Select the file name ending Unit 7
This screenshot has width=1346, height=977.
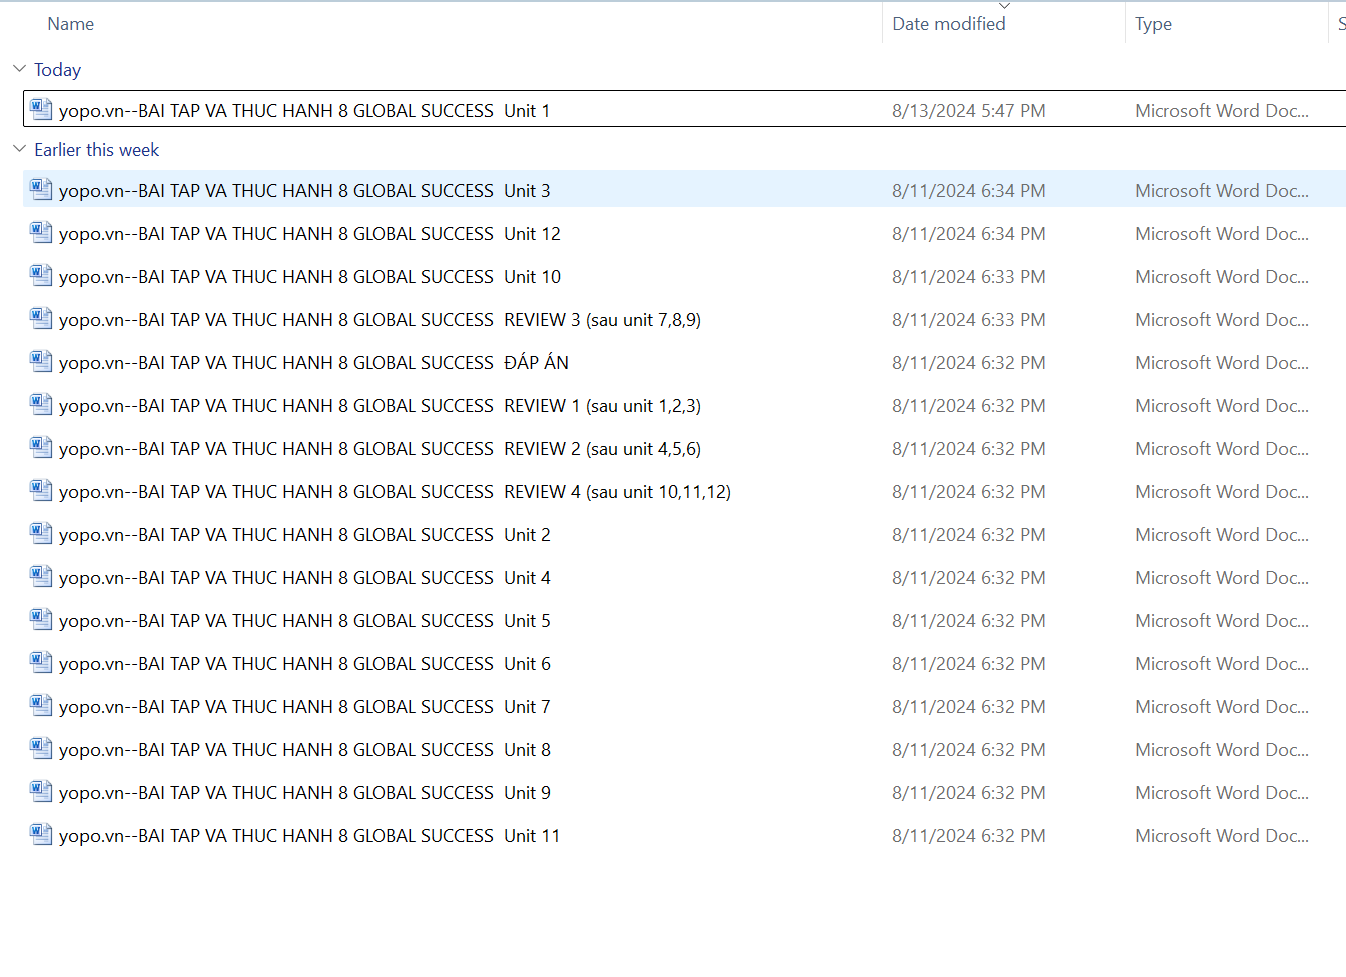[x=304, y=707]
